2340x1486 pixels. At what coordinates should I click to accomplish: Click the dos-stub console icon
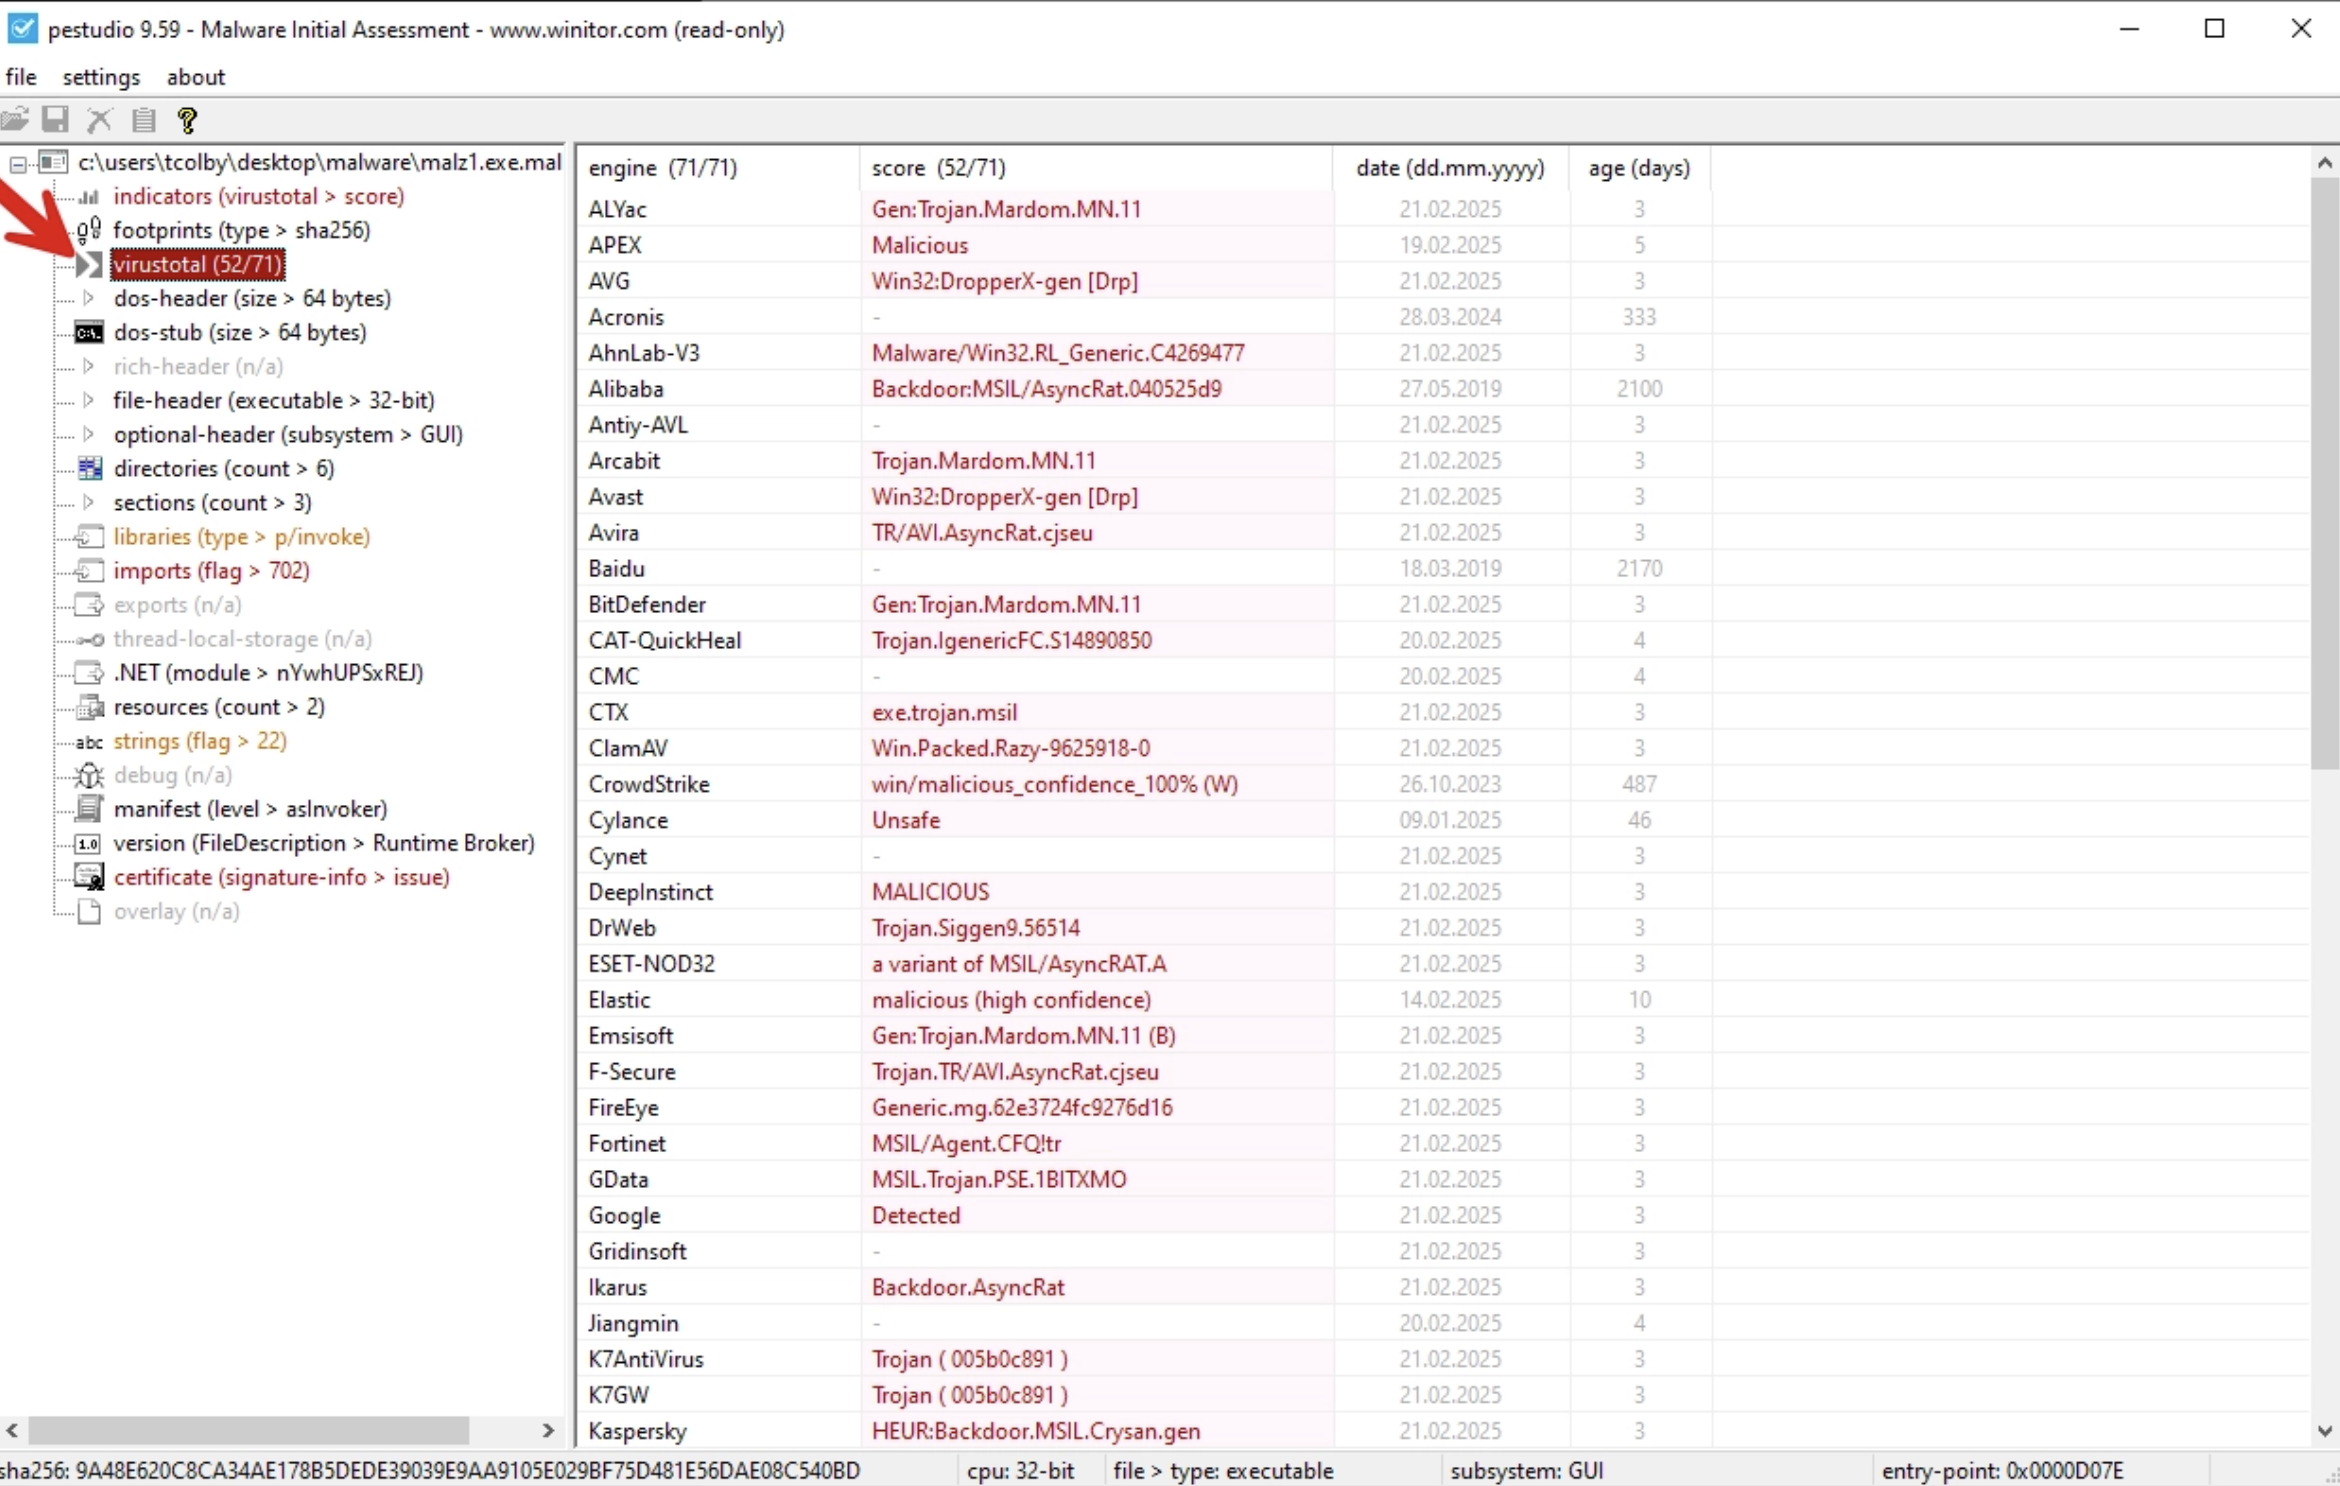[89, 332]
